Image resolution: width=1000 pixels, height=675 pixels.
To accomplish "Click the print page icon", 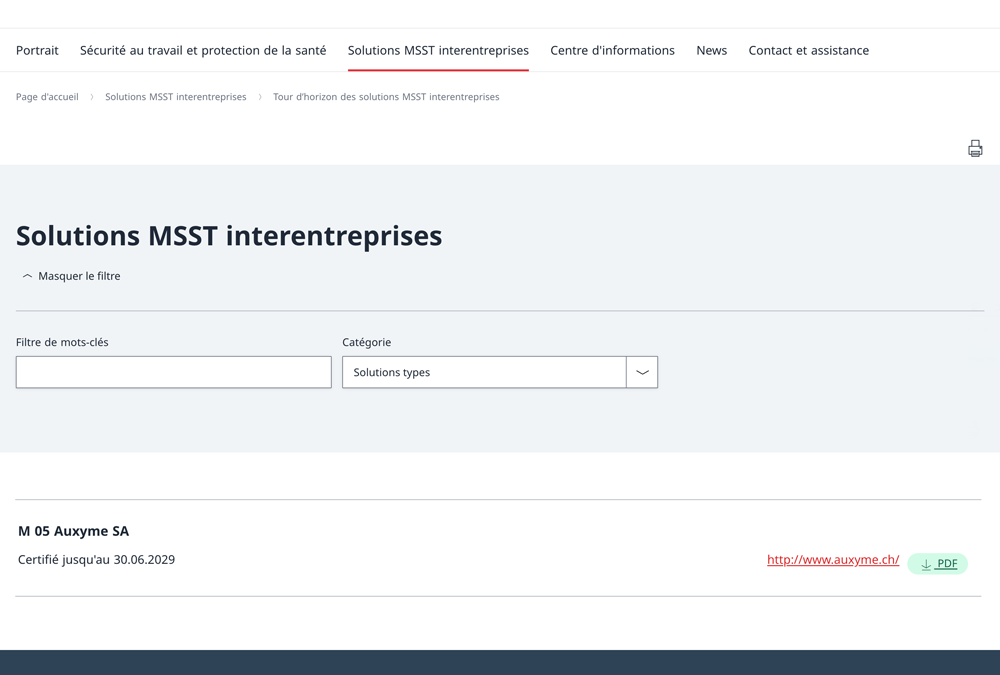I will (x=975, y=147).
